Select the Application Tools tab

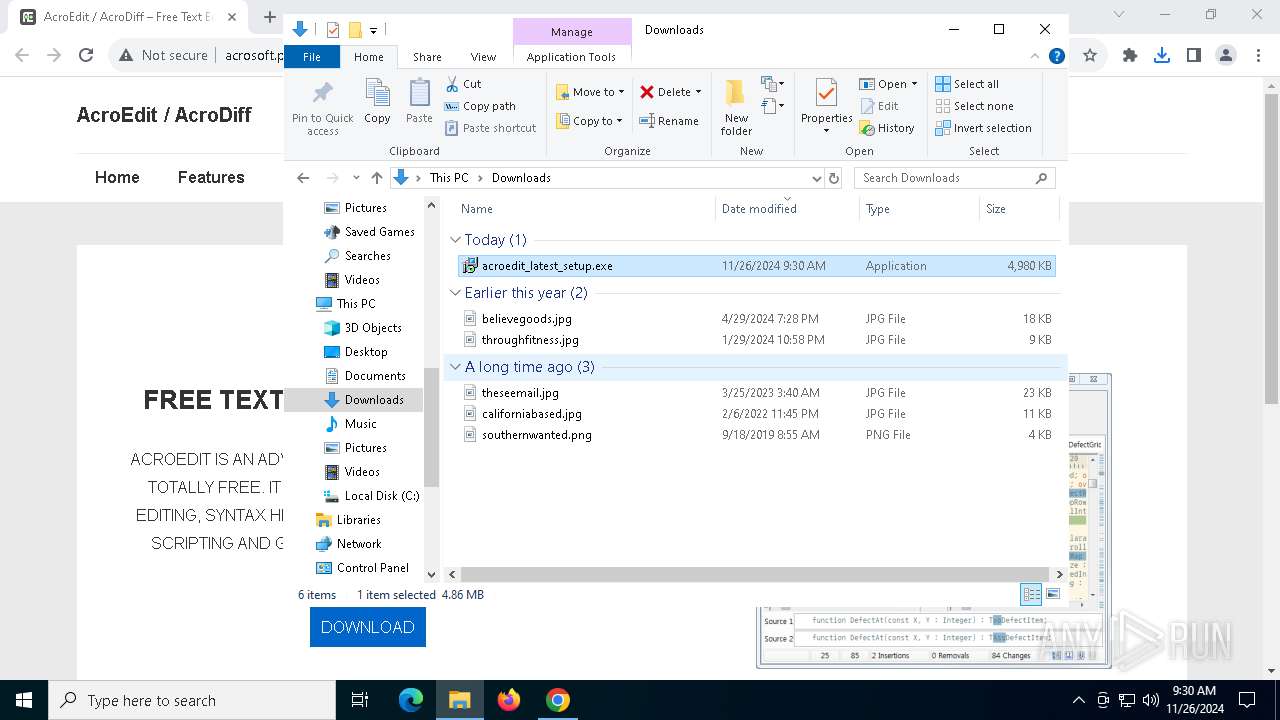[x=571, y=57]
